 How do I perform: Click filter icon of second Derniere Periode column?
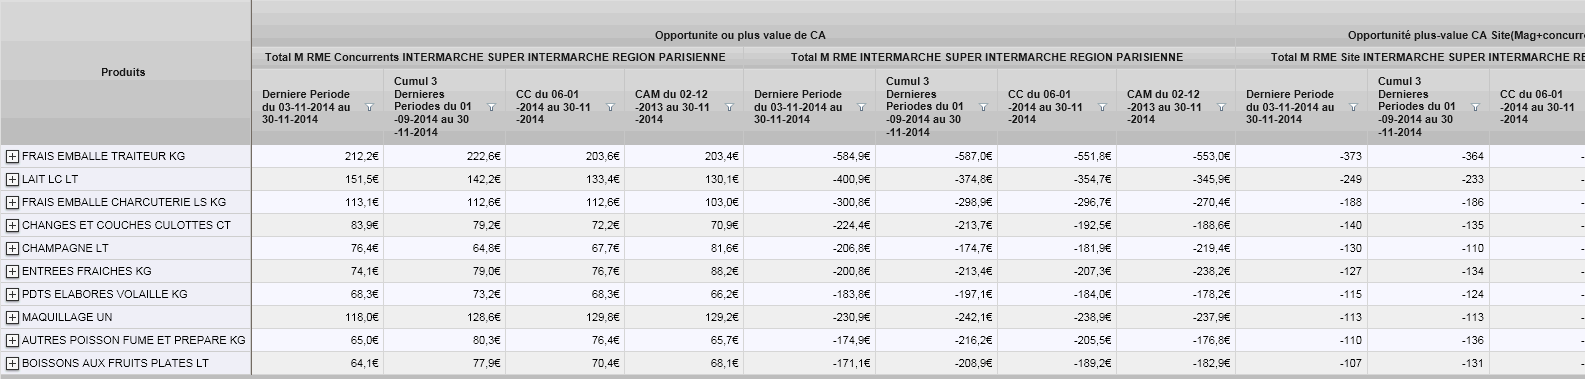pyautogui.click(x=862, y=107)
